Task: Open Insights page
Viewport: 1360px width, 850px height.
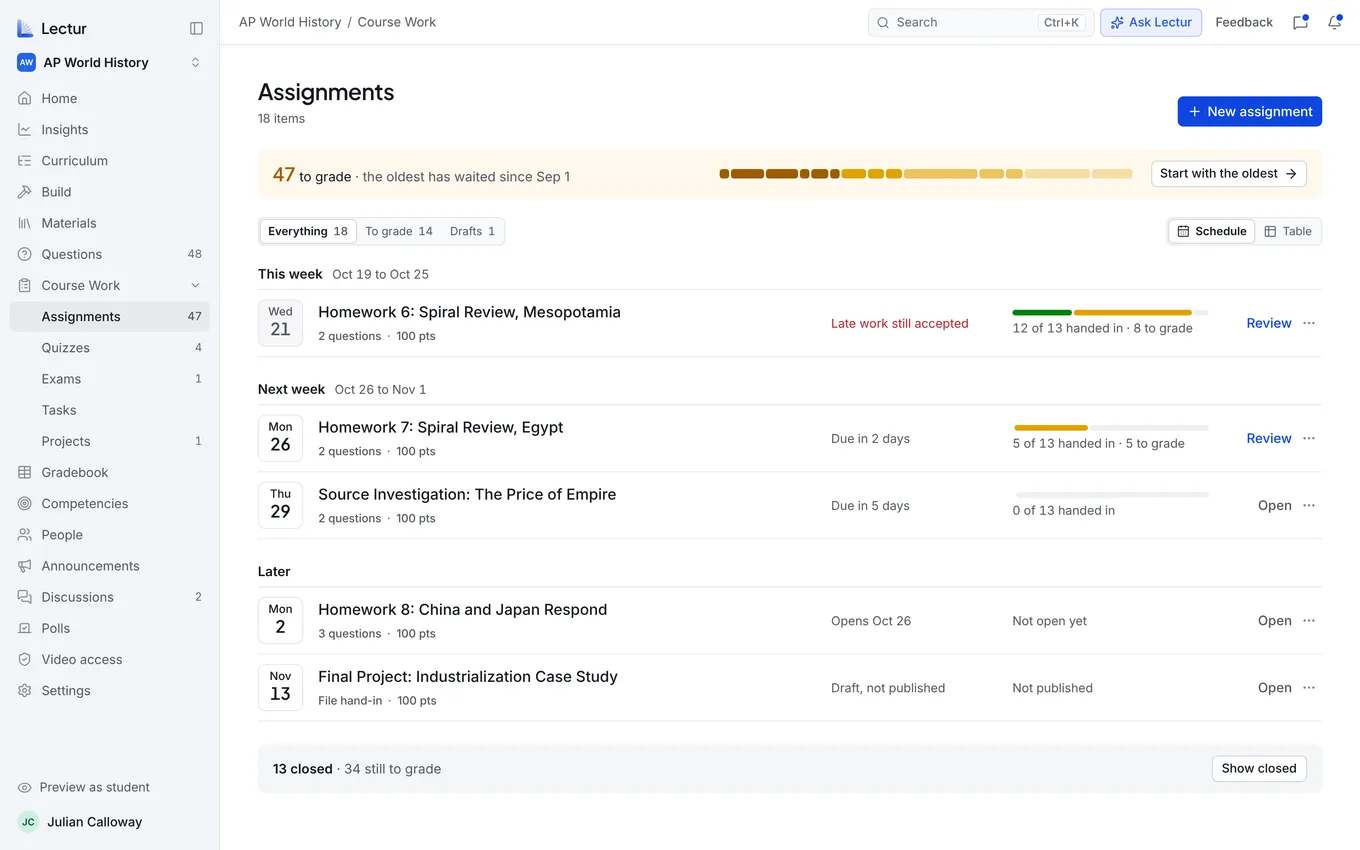Action: pyautogui.click(x=110, y=129)
